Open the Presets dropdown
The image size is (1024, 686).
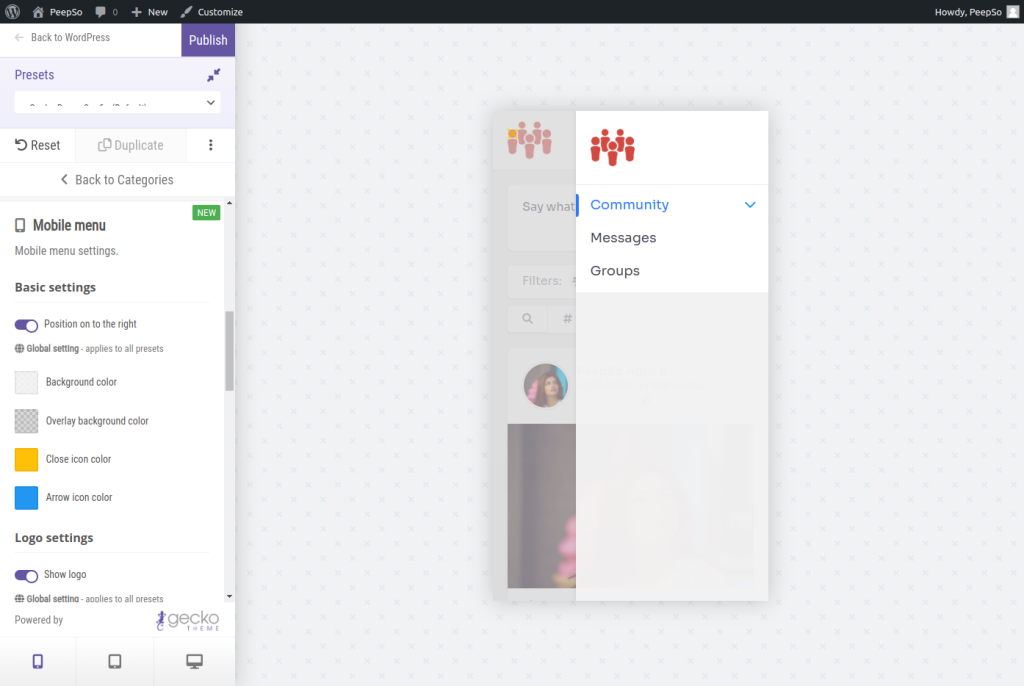(118, 101)
